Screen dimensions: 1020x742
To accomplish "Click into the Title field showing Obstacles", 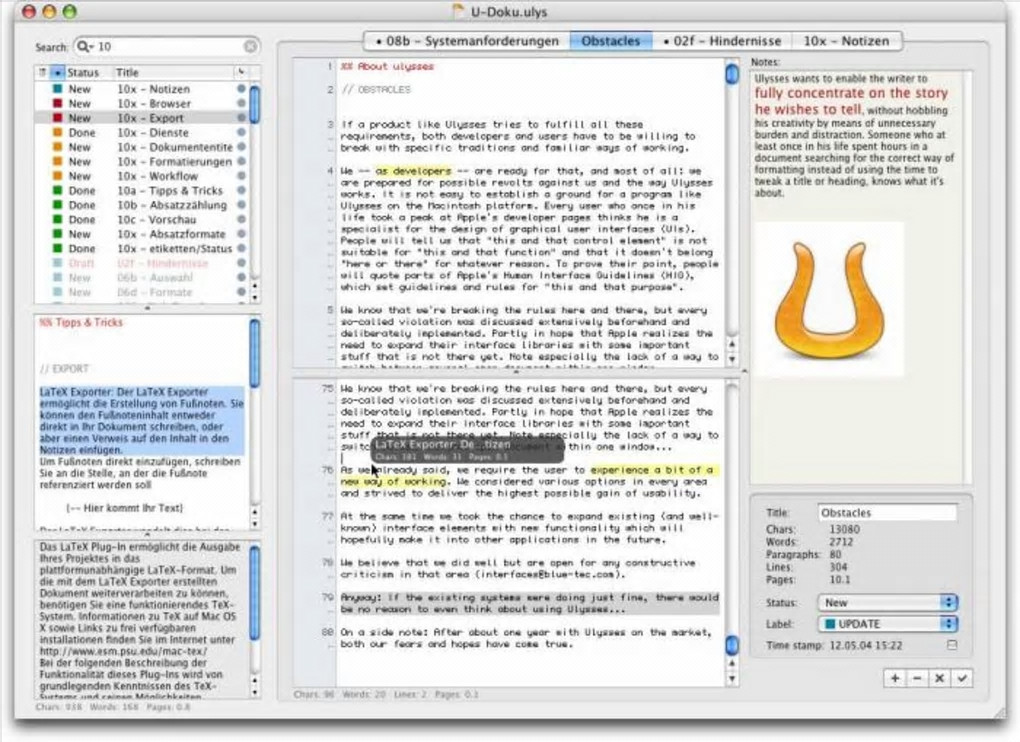I will pos(887,512).
